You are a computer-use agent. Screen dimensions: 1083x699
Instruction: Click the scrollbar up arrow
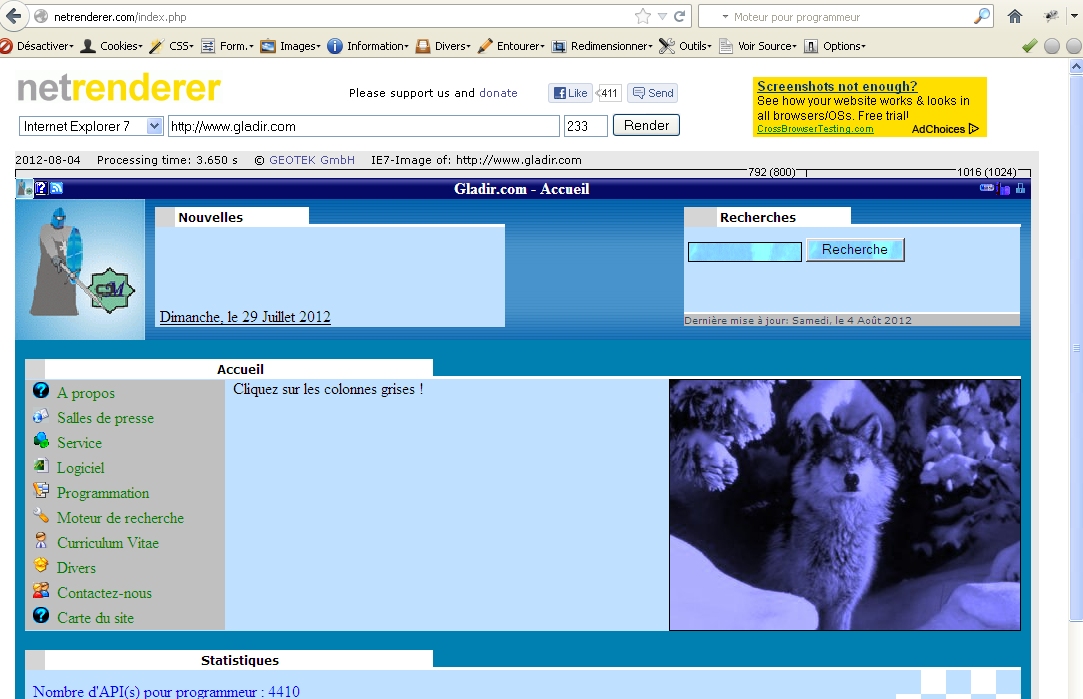tap(1075, 67)
